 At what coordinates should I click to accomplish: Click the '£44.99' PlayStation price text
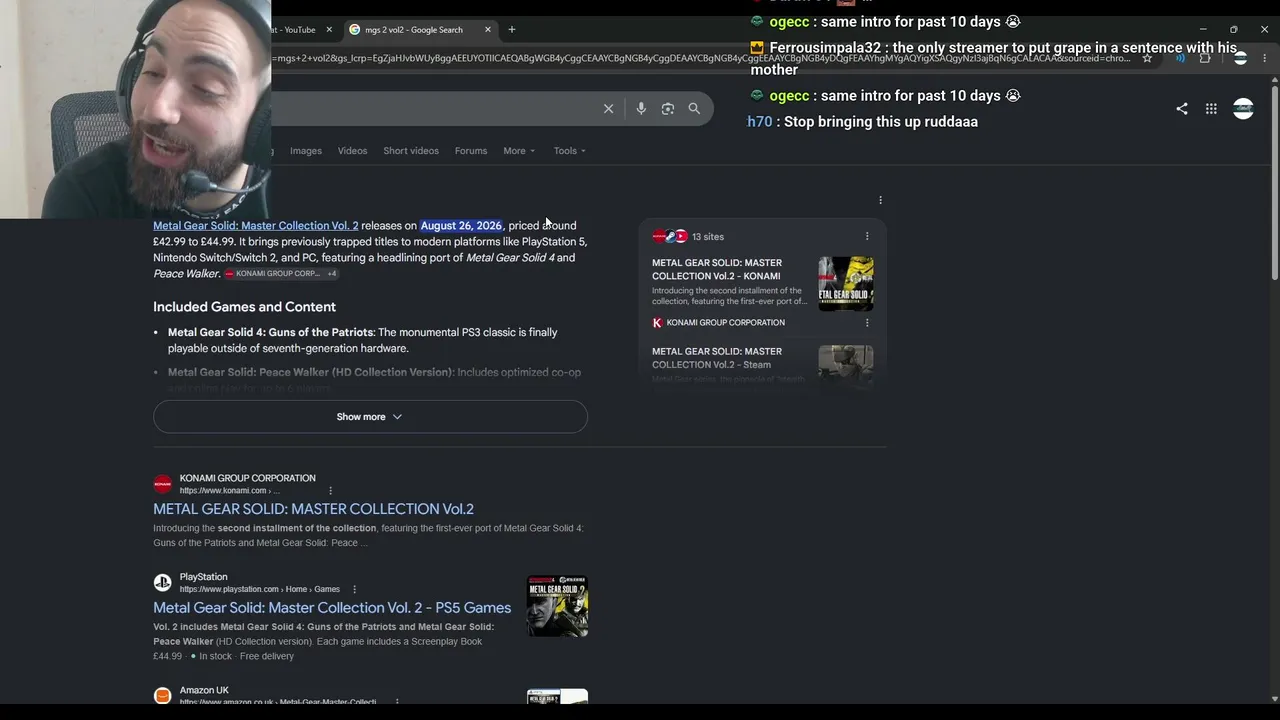168,656
